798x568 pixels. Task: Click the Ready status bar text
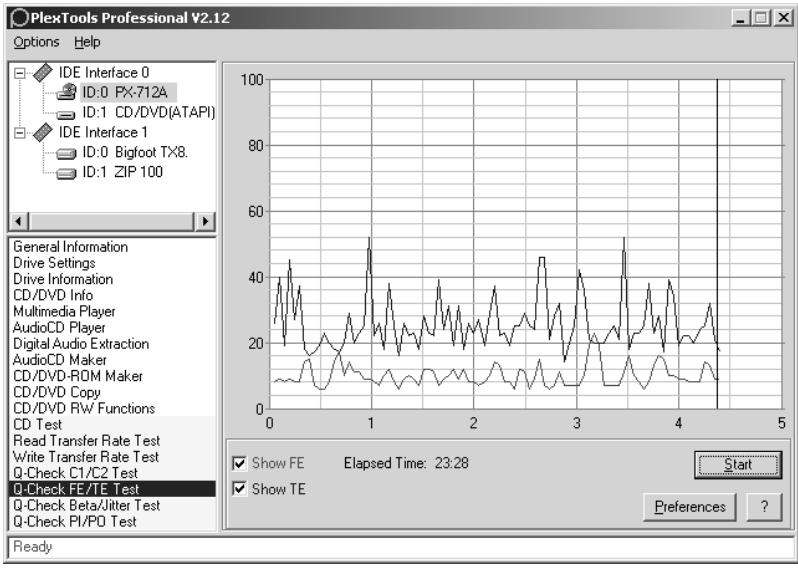(33, 547)
